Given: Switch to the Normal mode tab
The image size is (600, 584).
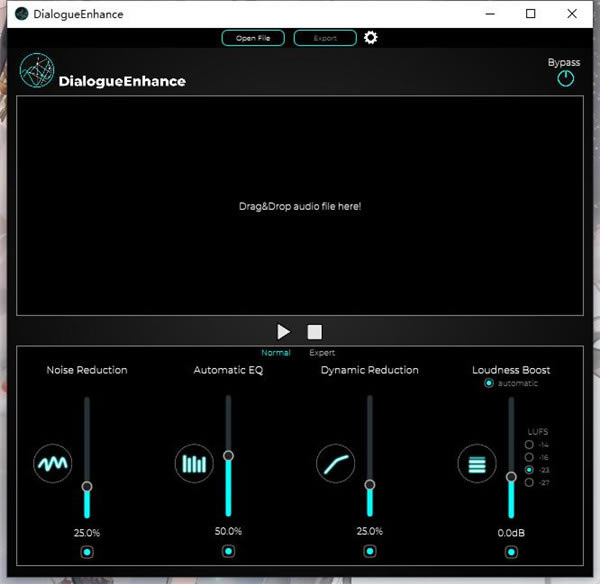Looking at the screenshot, I should 276,353.
